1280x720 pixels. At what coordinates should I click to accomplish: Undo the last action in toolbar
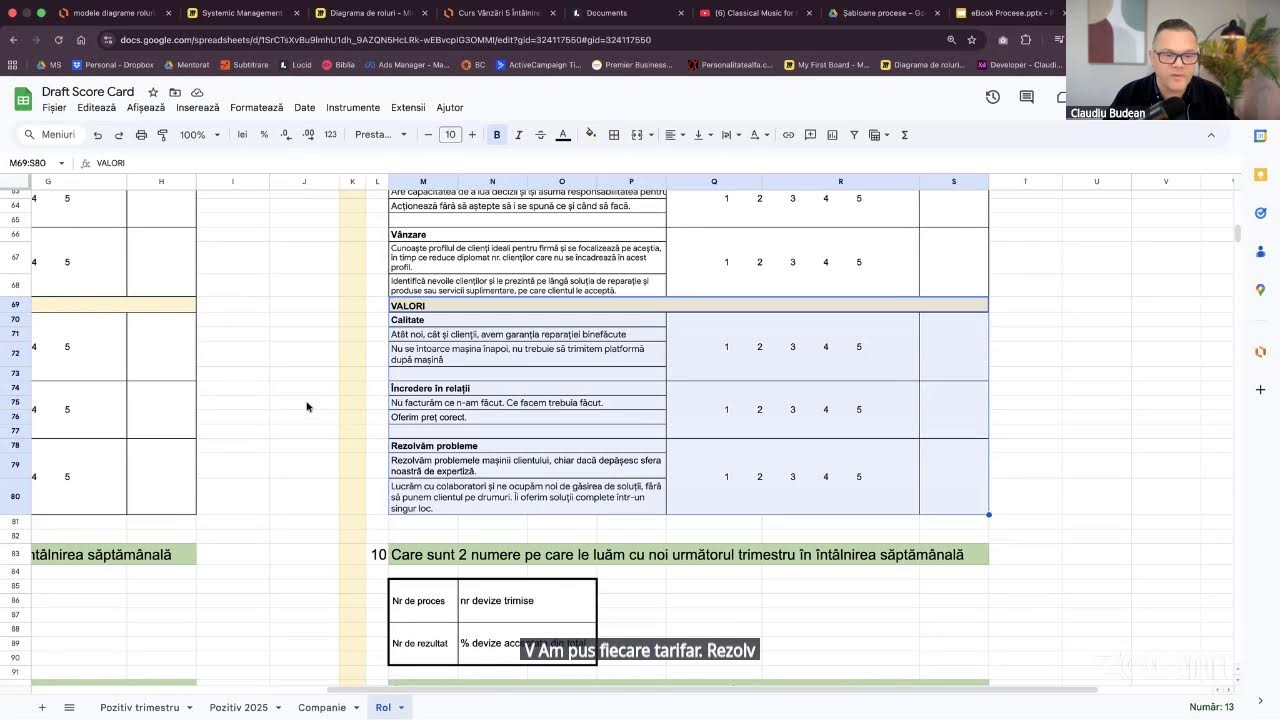pyautogui.click(x=97, y=135)
